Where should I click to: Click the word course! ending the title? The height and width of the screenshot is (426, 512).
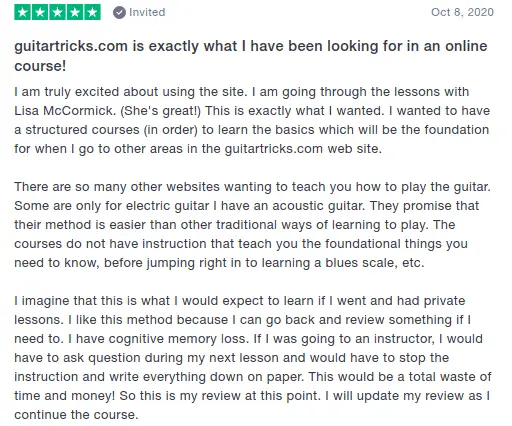click(40, 66)
